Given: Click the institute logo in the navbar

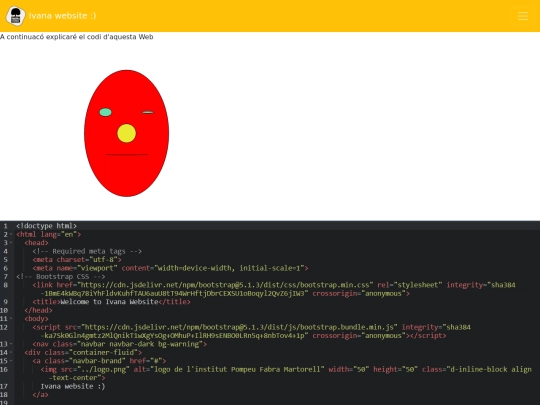Looking at the screenshot, I should (x=15, y=16).
